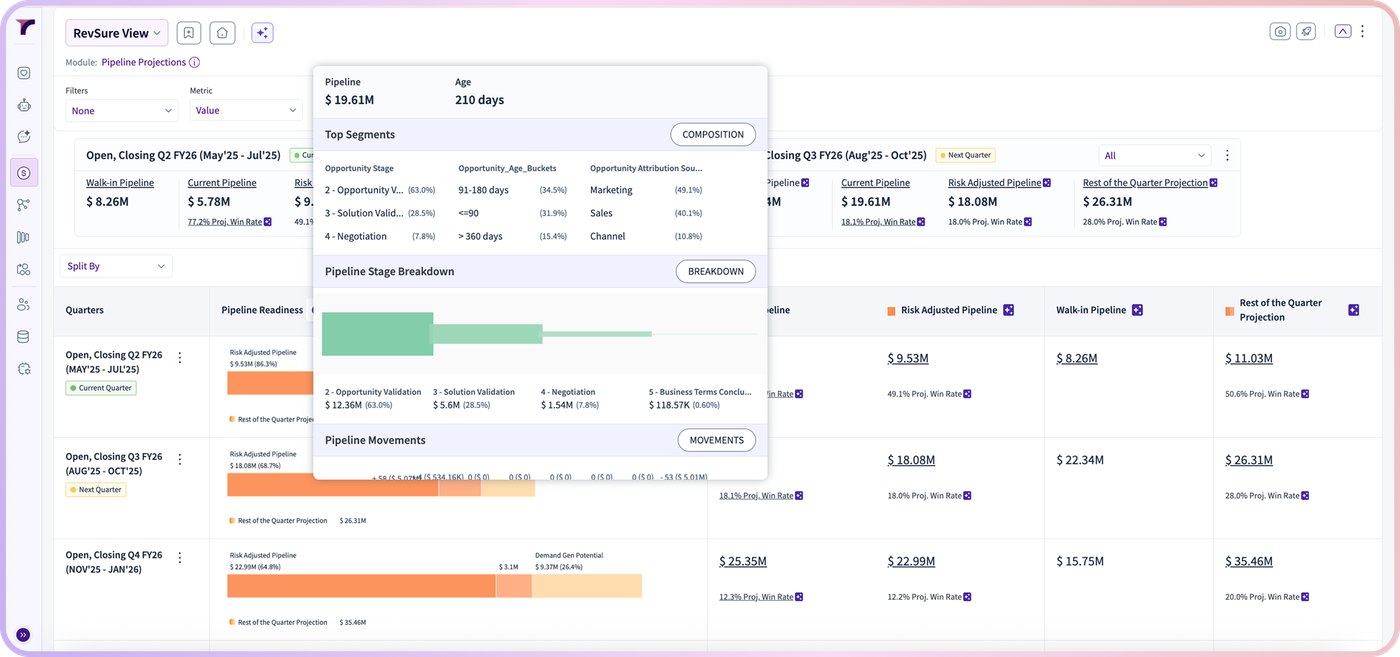The height and width of the screenshot is (657, 1400).
Task: Open the heart shield icon in the sidebar
Action: (24, 73)
